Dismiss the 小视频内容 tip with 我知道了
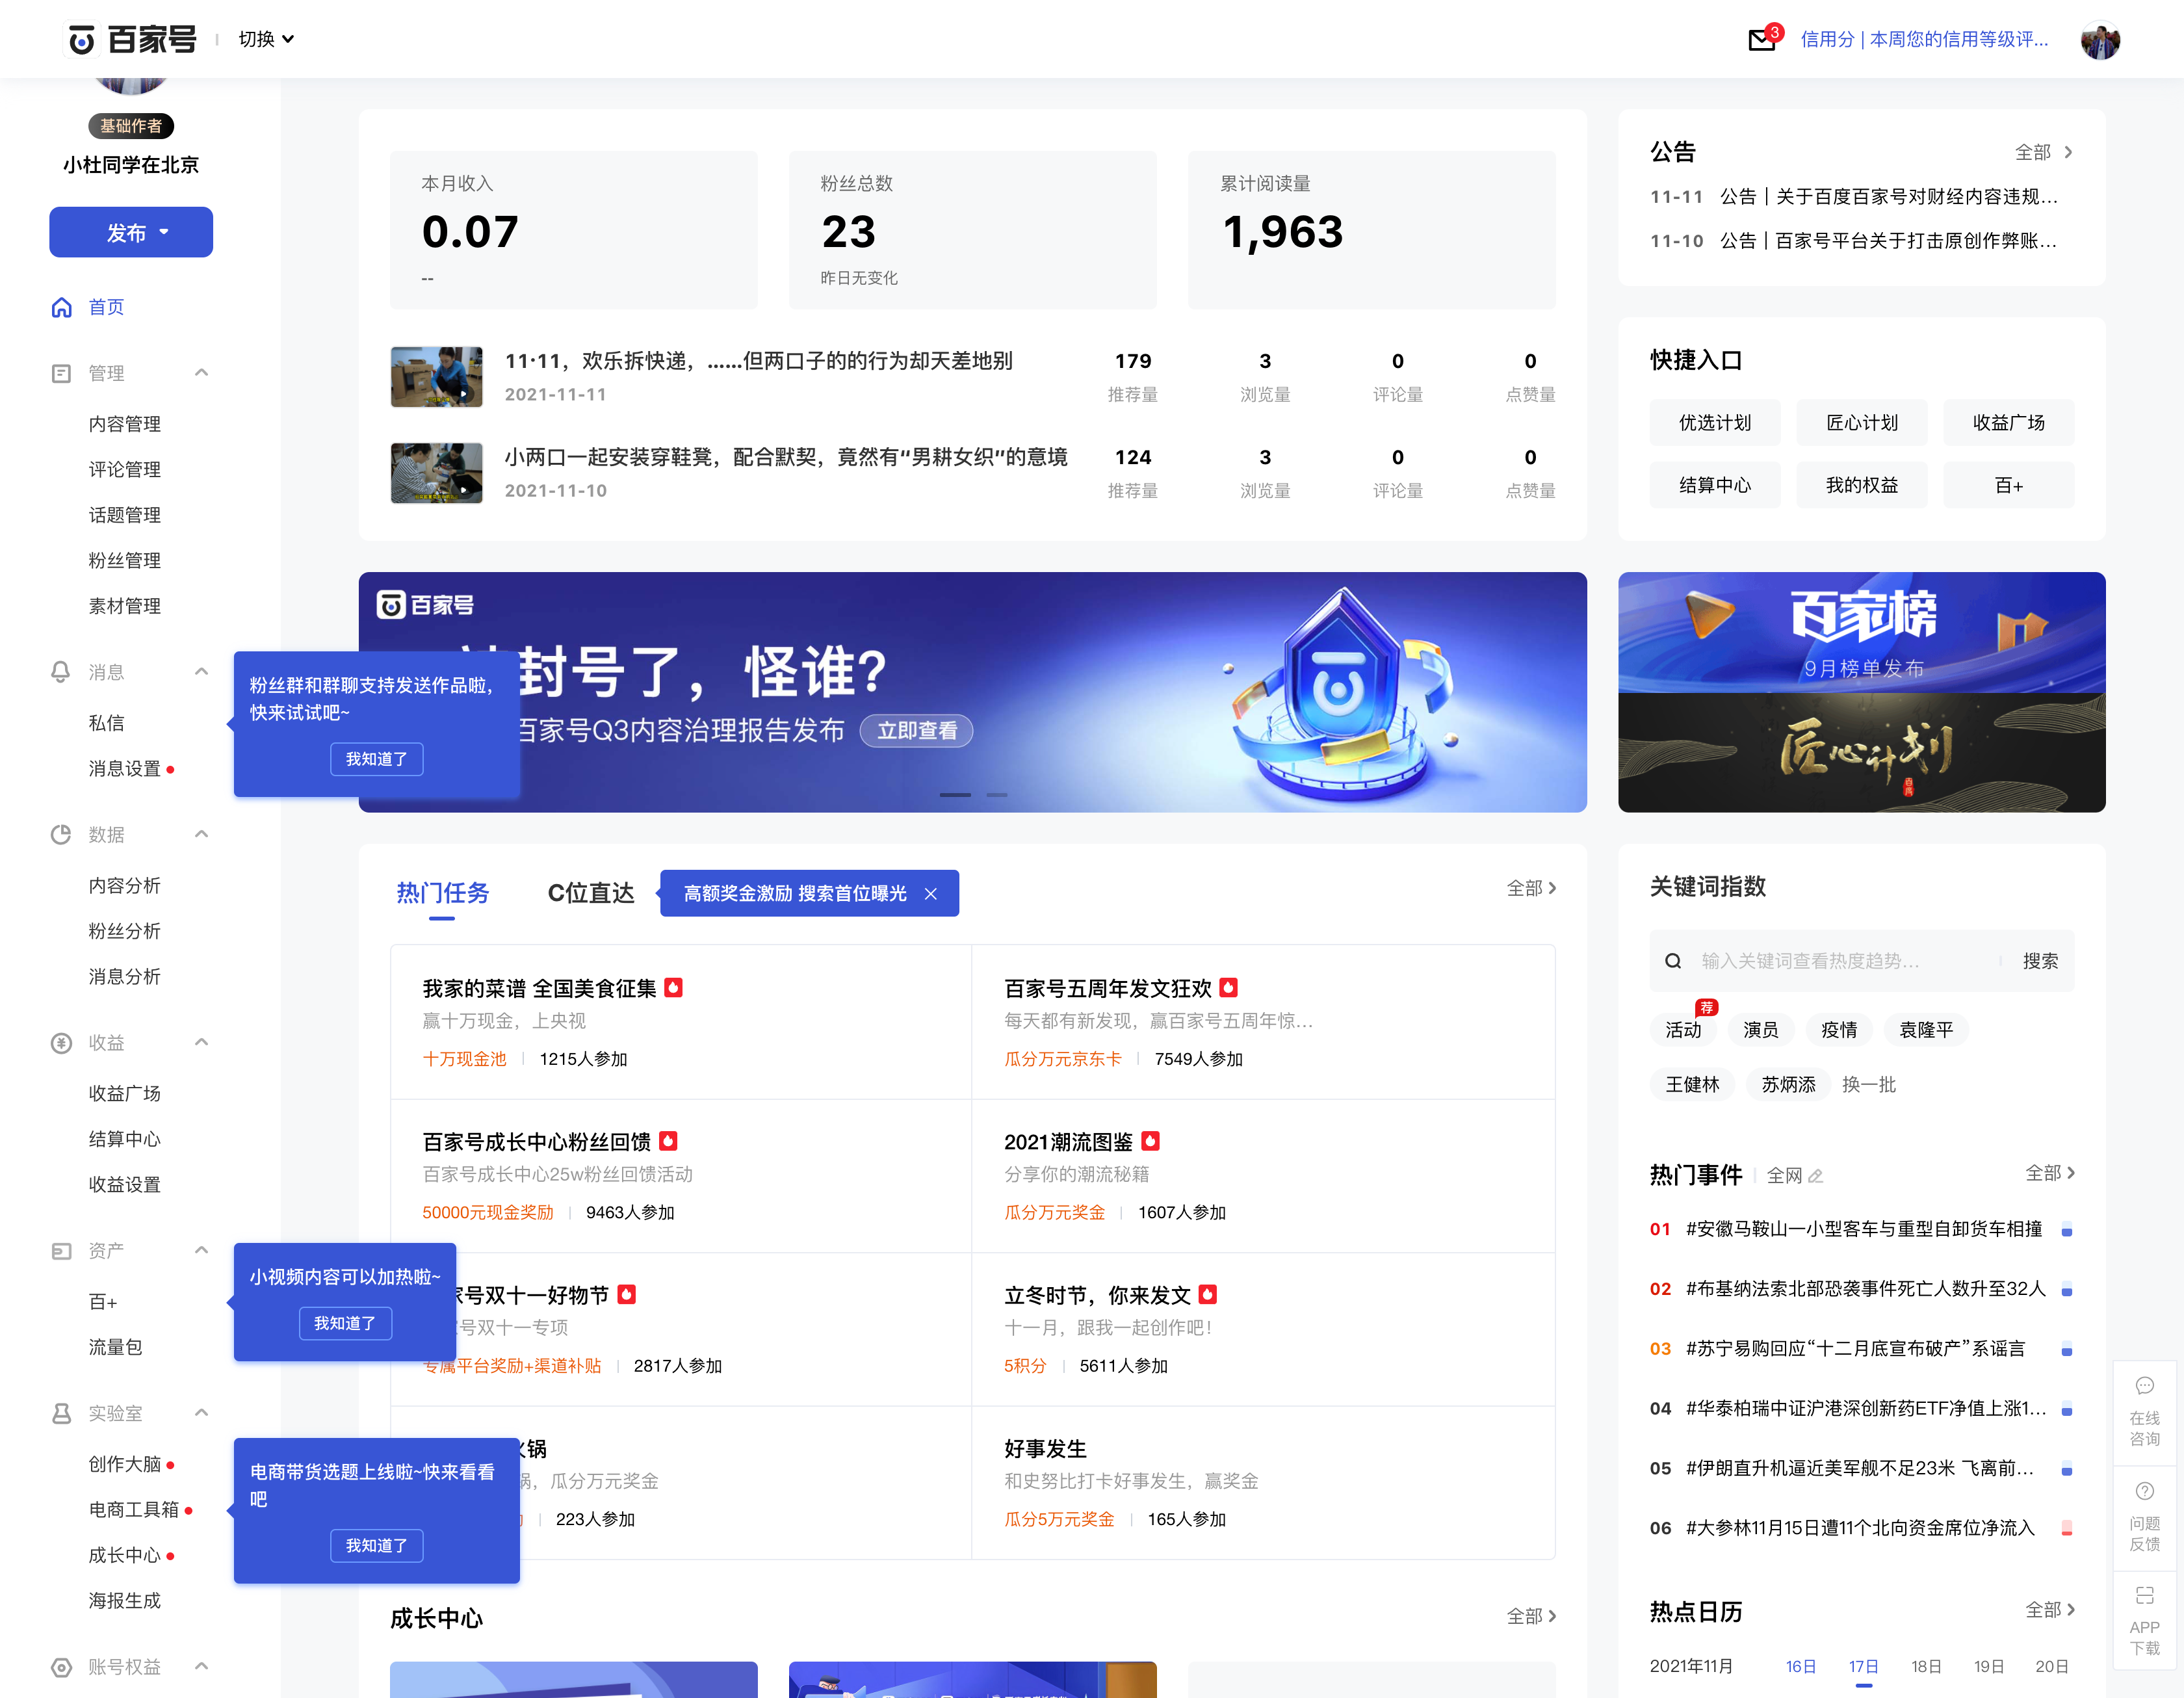Viewport: 2184px width, 1698px height. pyautogui.click(x=345, y=1323)
